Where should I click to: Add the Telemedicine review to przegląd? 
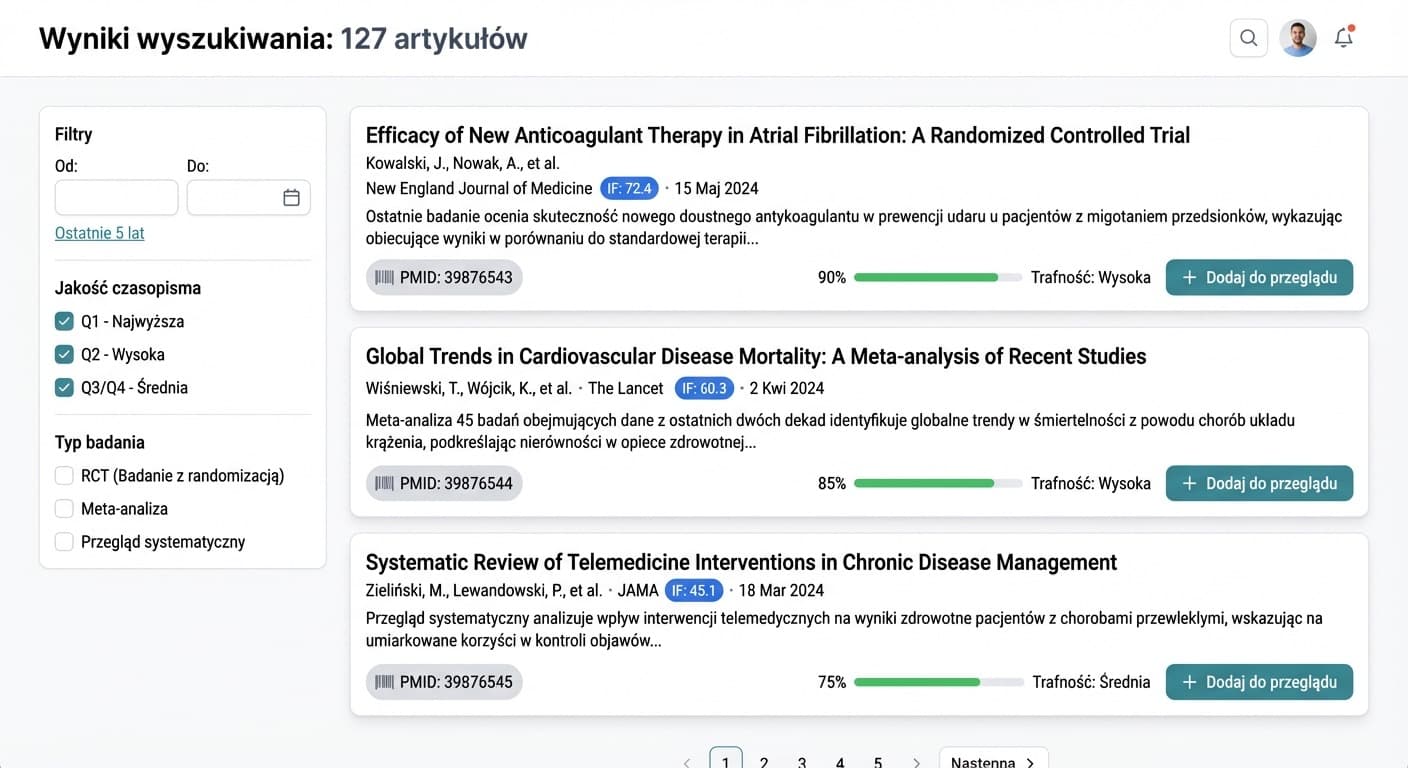click(1259, 683)
